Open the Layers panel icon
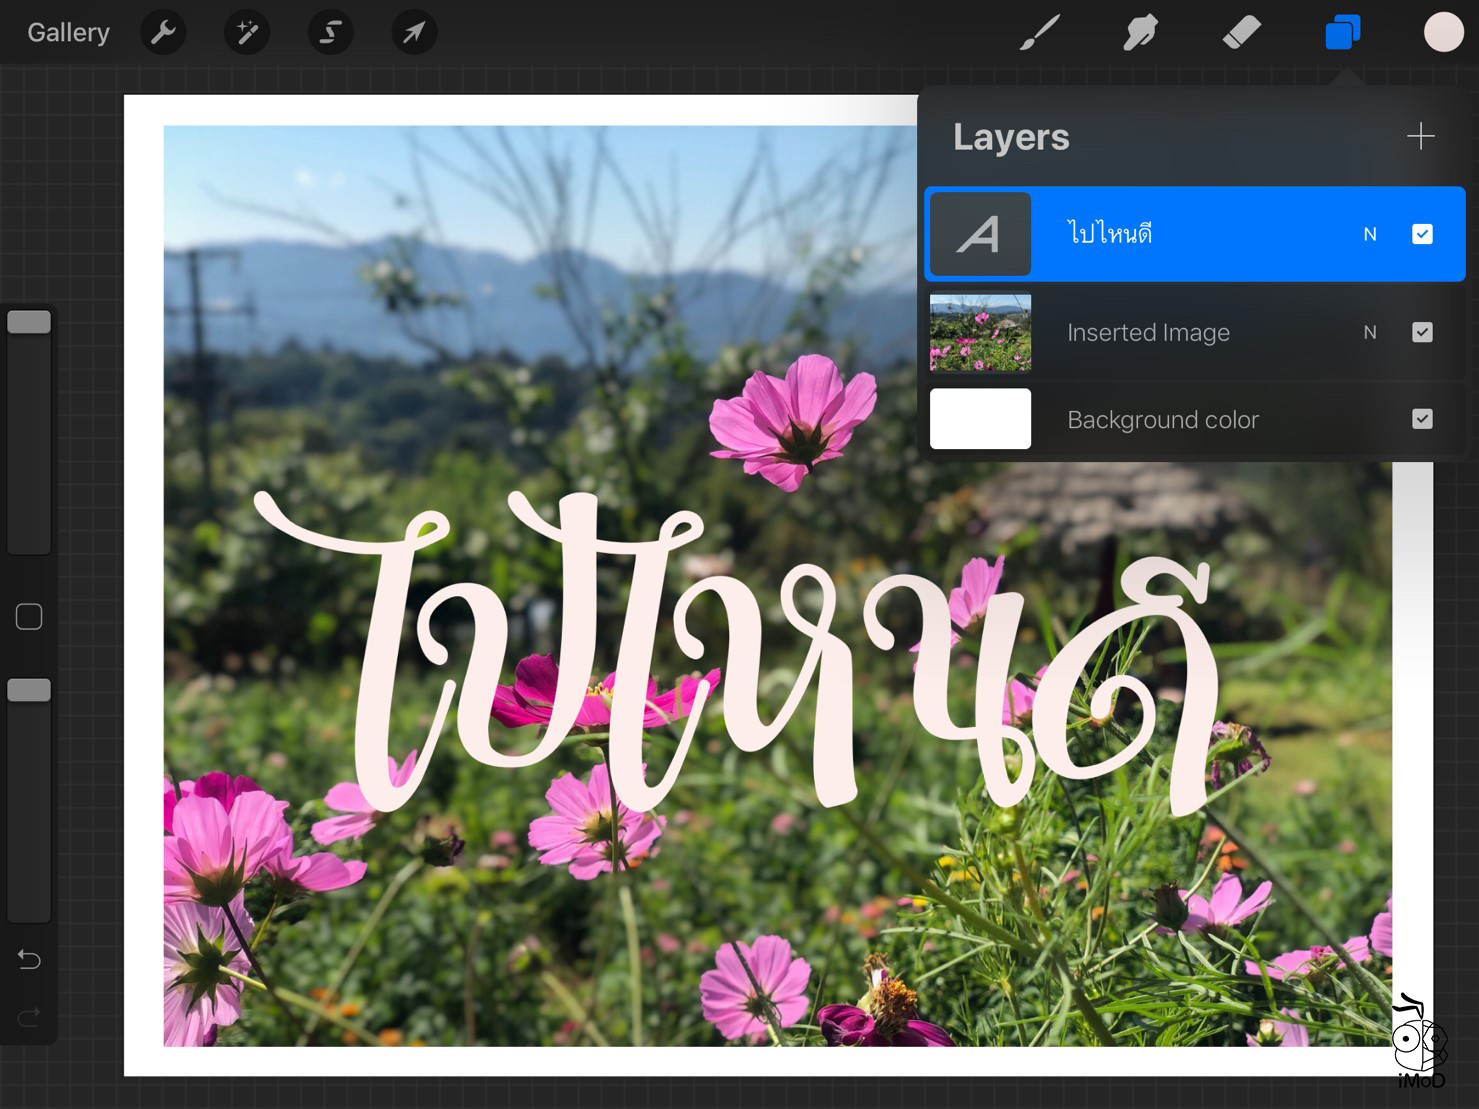Viewport: 1479px width, 1109px height. coord(1342,31)
